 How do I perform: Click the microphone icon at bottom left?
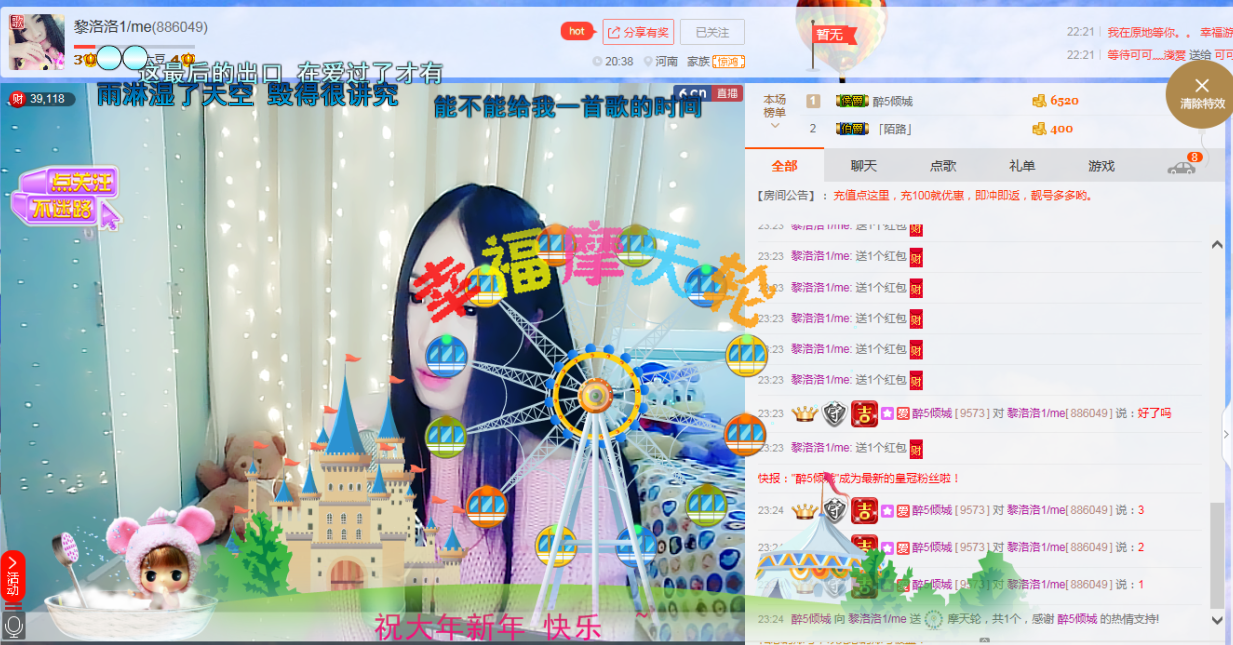tap(13, 625)
